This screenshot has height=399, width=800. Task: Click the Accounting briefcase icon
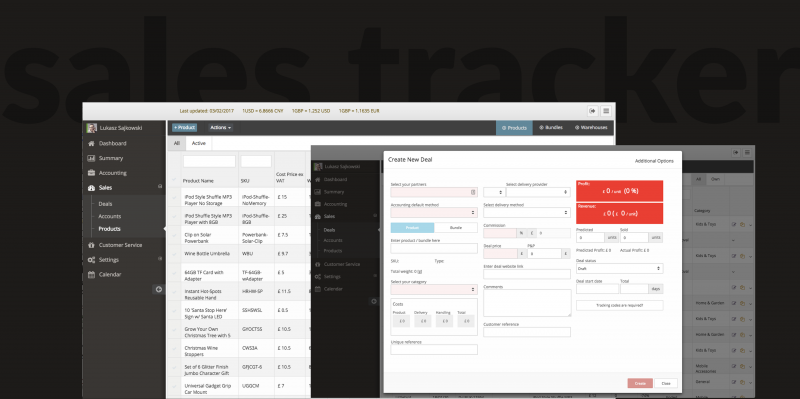tap(91, 173)
